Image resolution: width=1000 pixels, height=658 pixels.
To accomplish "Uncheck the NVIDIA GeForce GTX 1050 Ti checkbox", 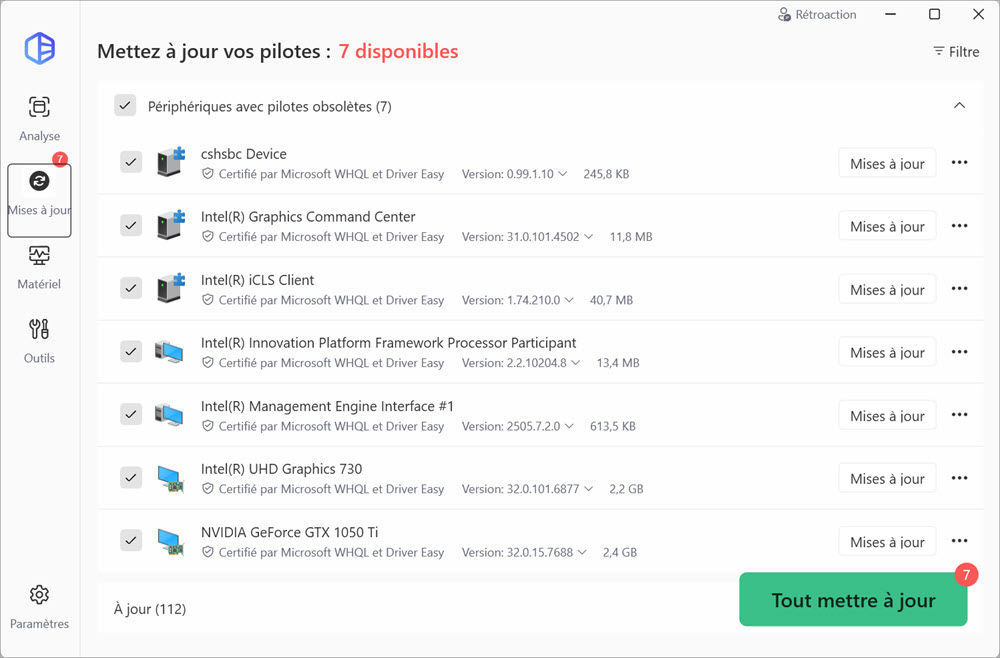I will click(x=131, y=541).
